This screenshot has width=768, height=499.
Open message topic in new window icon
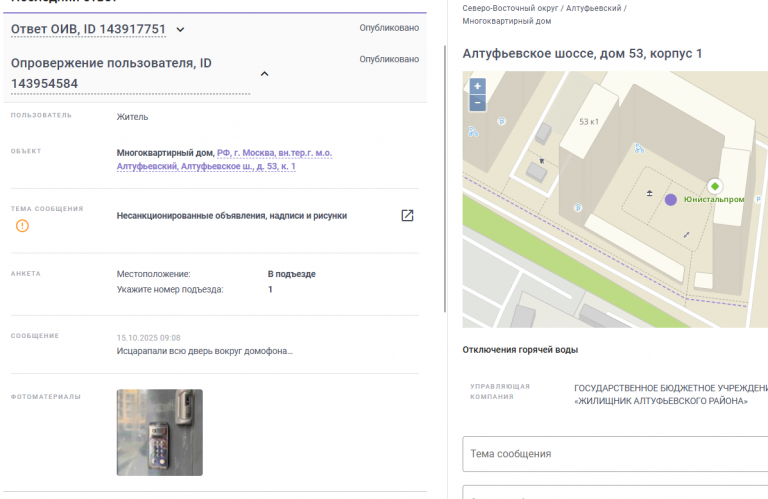tap(408, 215)
